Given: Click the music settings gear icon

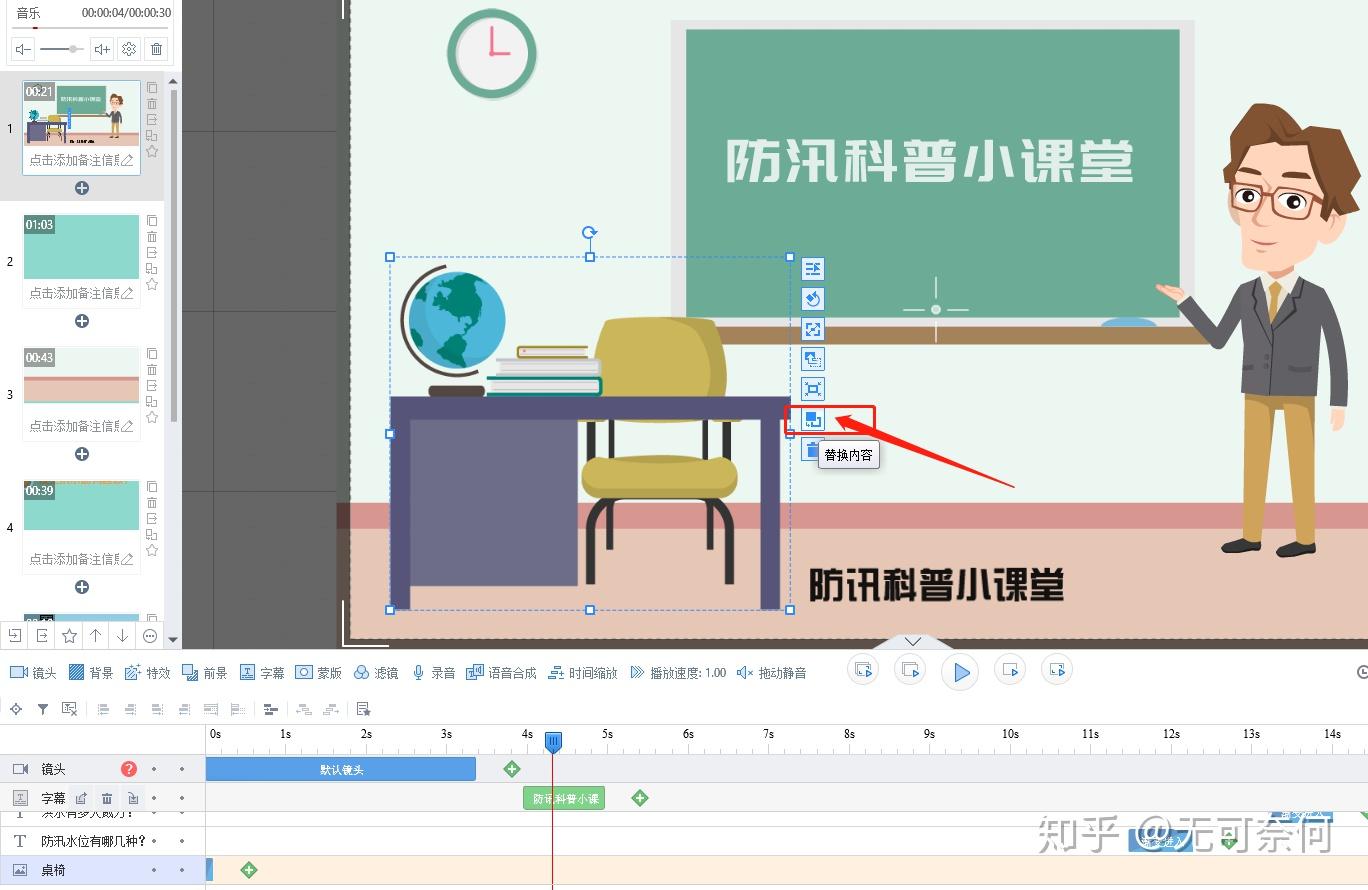Looking at the screenshot, I should [x=129, y=49].
